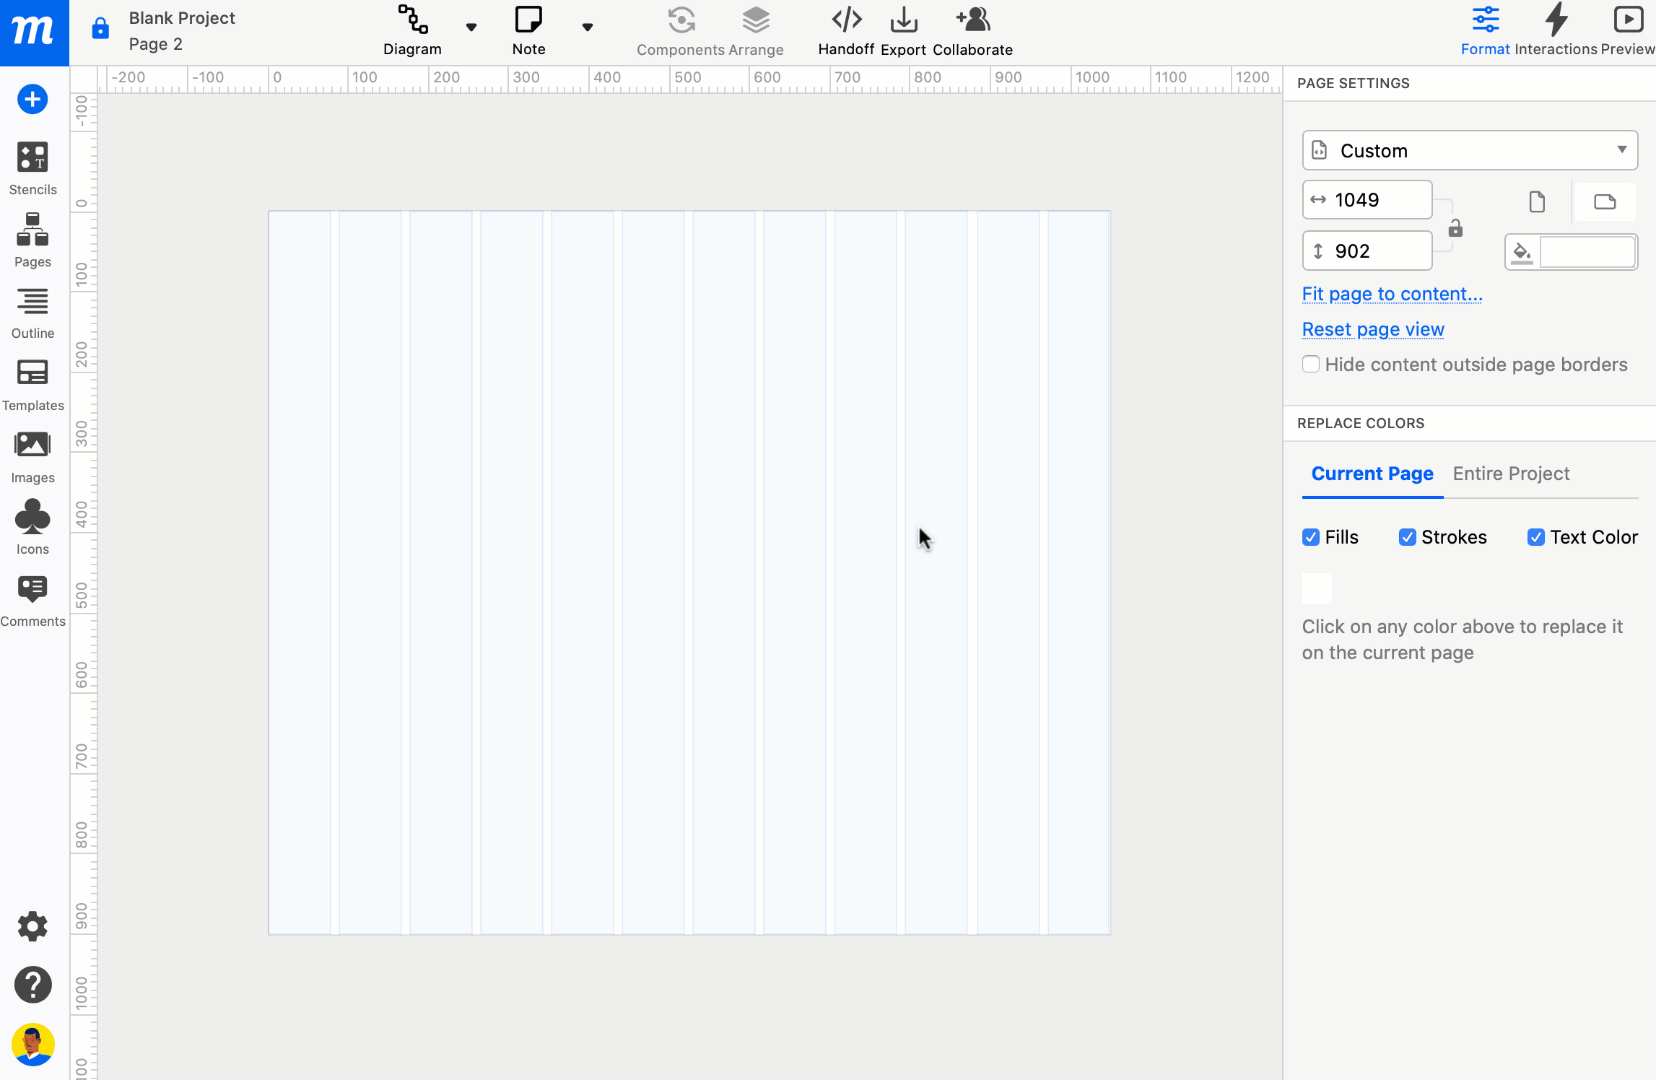
Task: Open the Stencils panel
Action: click(33, 168)
